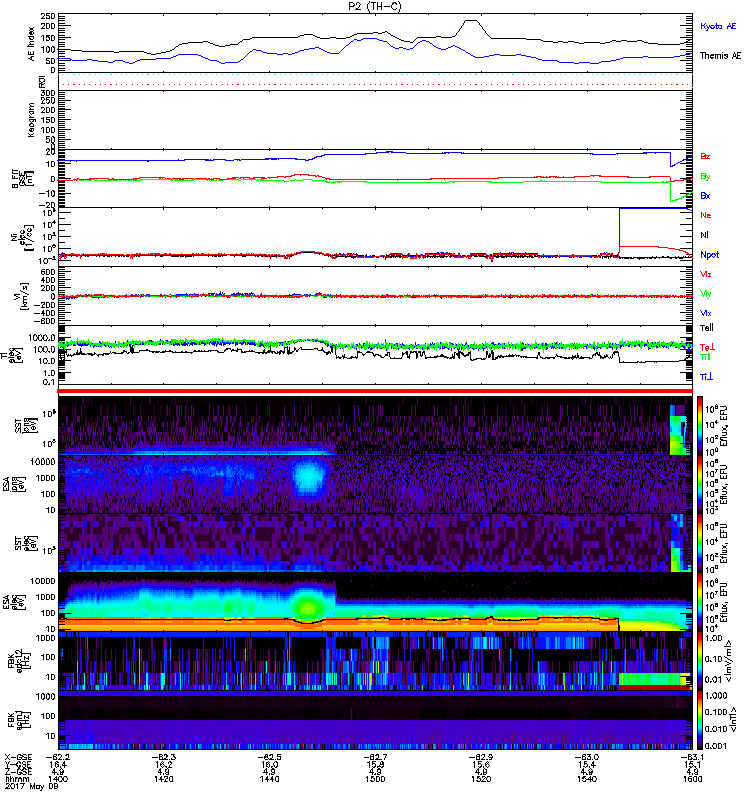
Task: Select the green Viy legend label
Action: [x=706, y=294]
